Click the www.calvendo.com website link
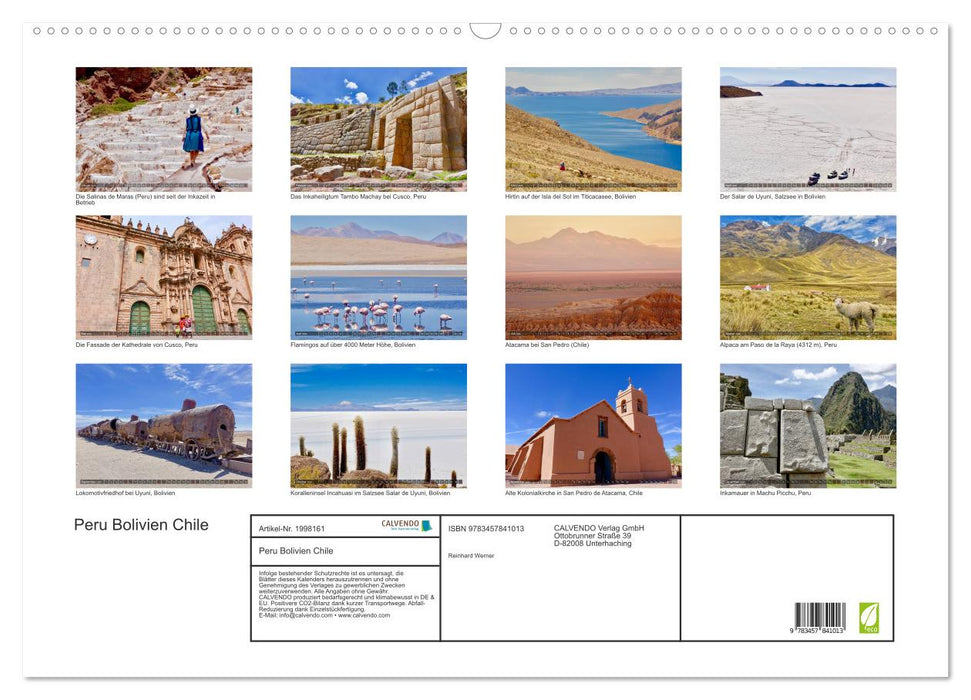971x700 pixels. click(363, 616)
